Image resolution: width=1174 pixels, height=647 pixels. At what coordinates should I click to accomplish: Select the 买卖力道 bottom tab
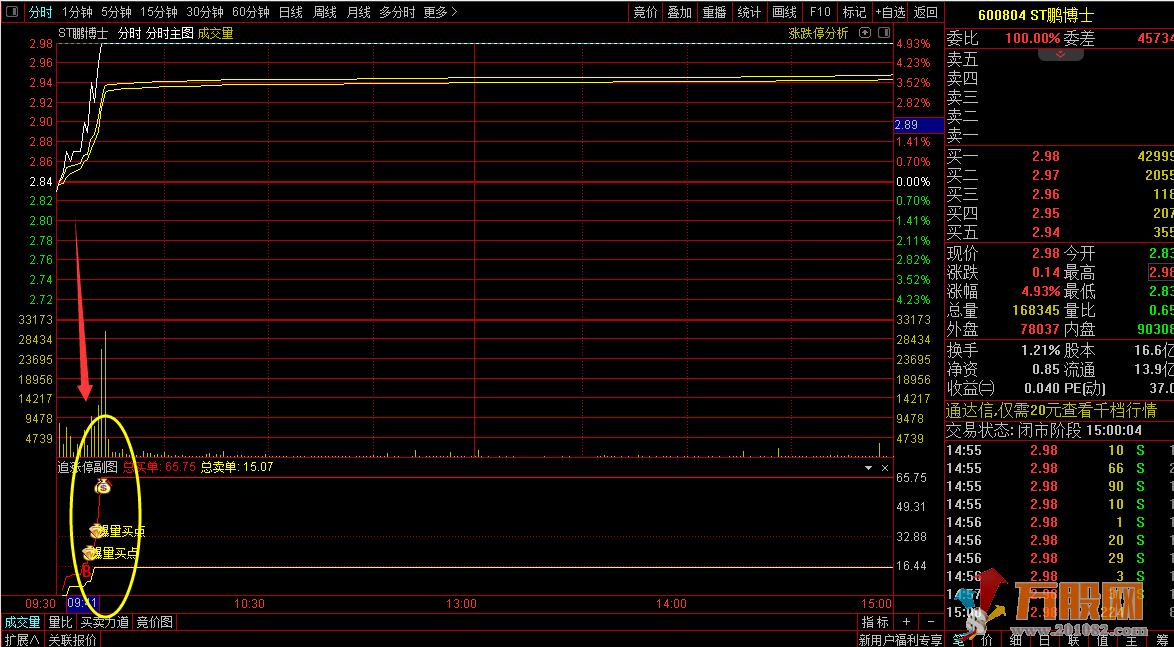coord(104,622)
